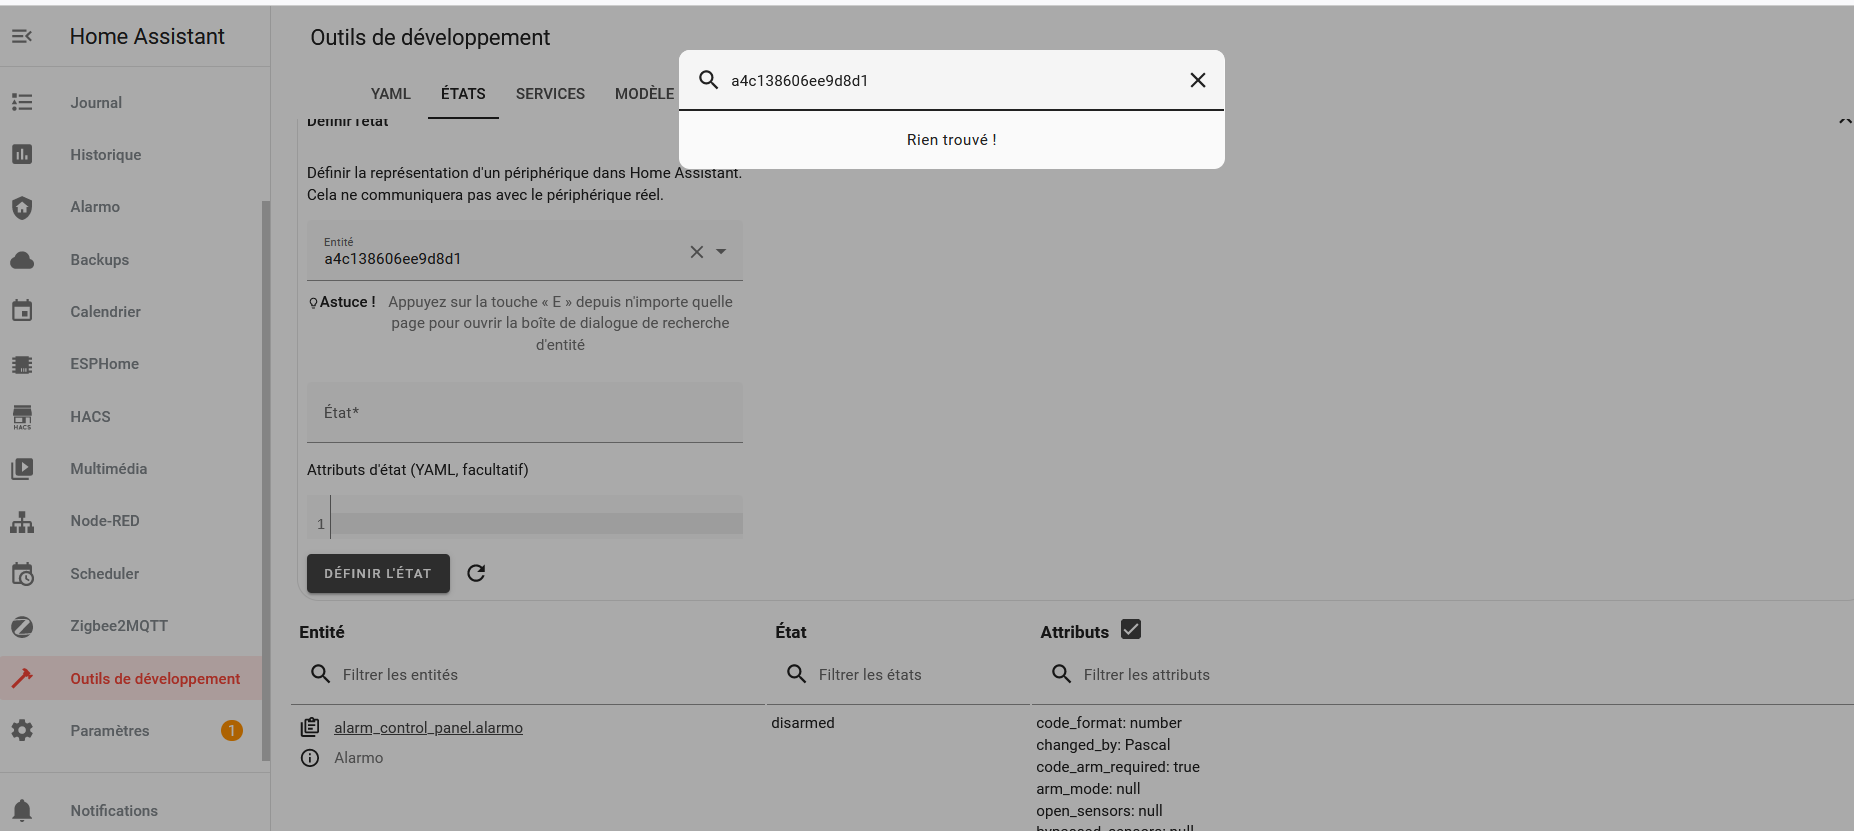Switch to the SERVICES tab

click(x=550, y=94)
